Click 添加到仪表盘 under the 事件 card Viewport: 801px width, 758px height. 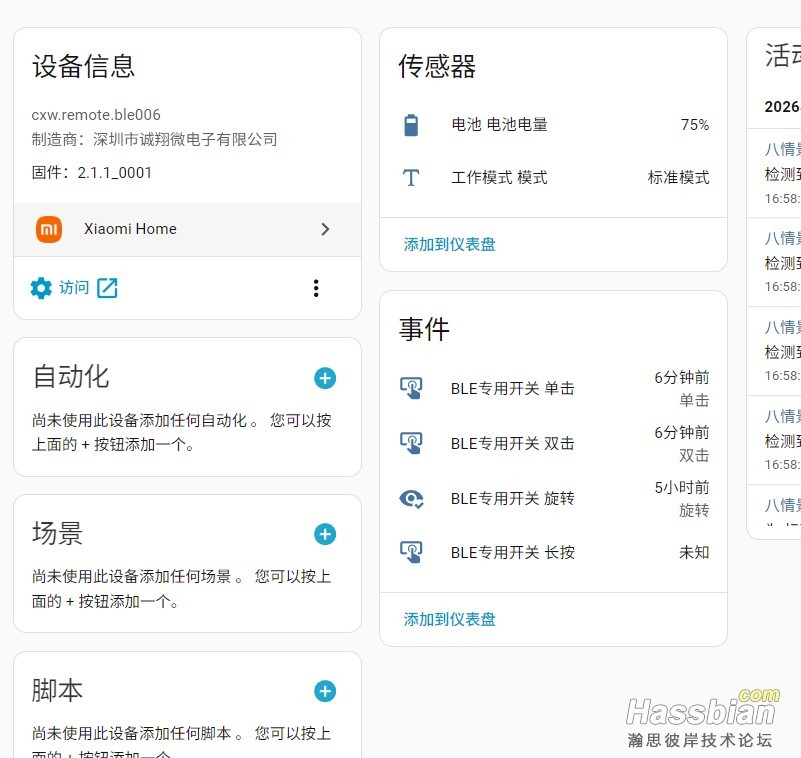click(447, 619)
